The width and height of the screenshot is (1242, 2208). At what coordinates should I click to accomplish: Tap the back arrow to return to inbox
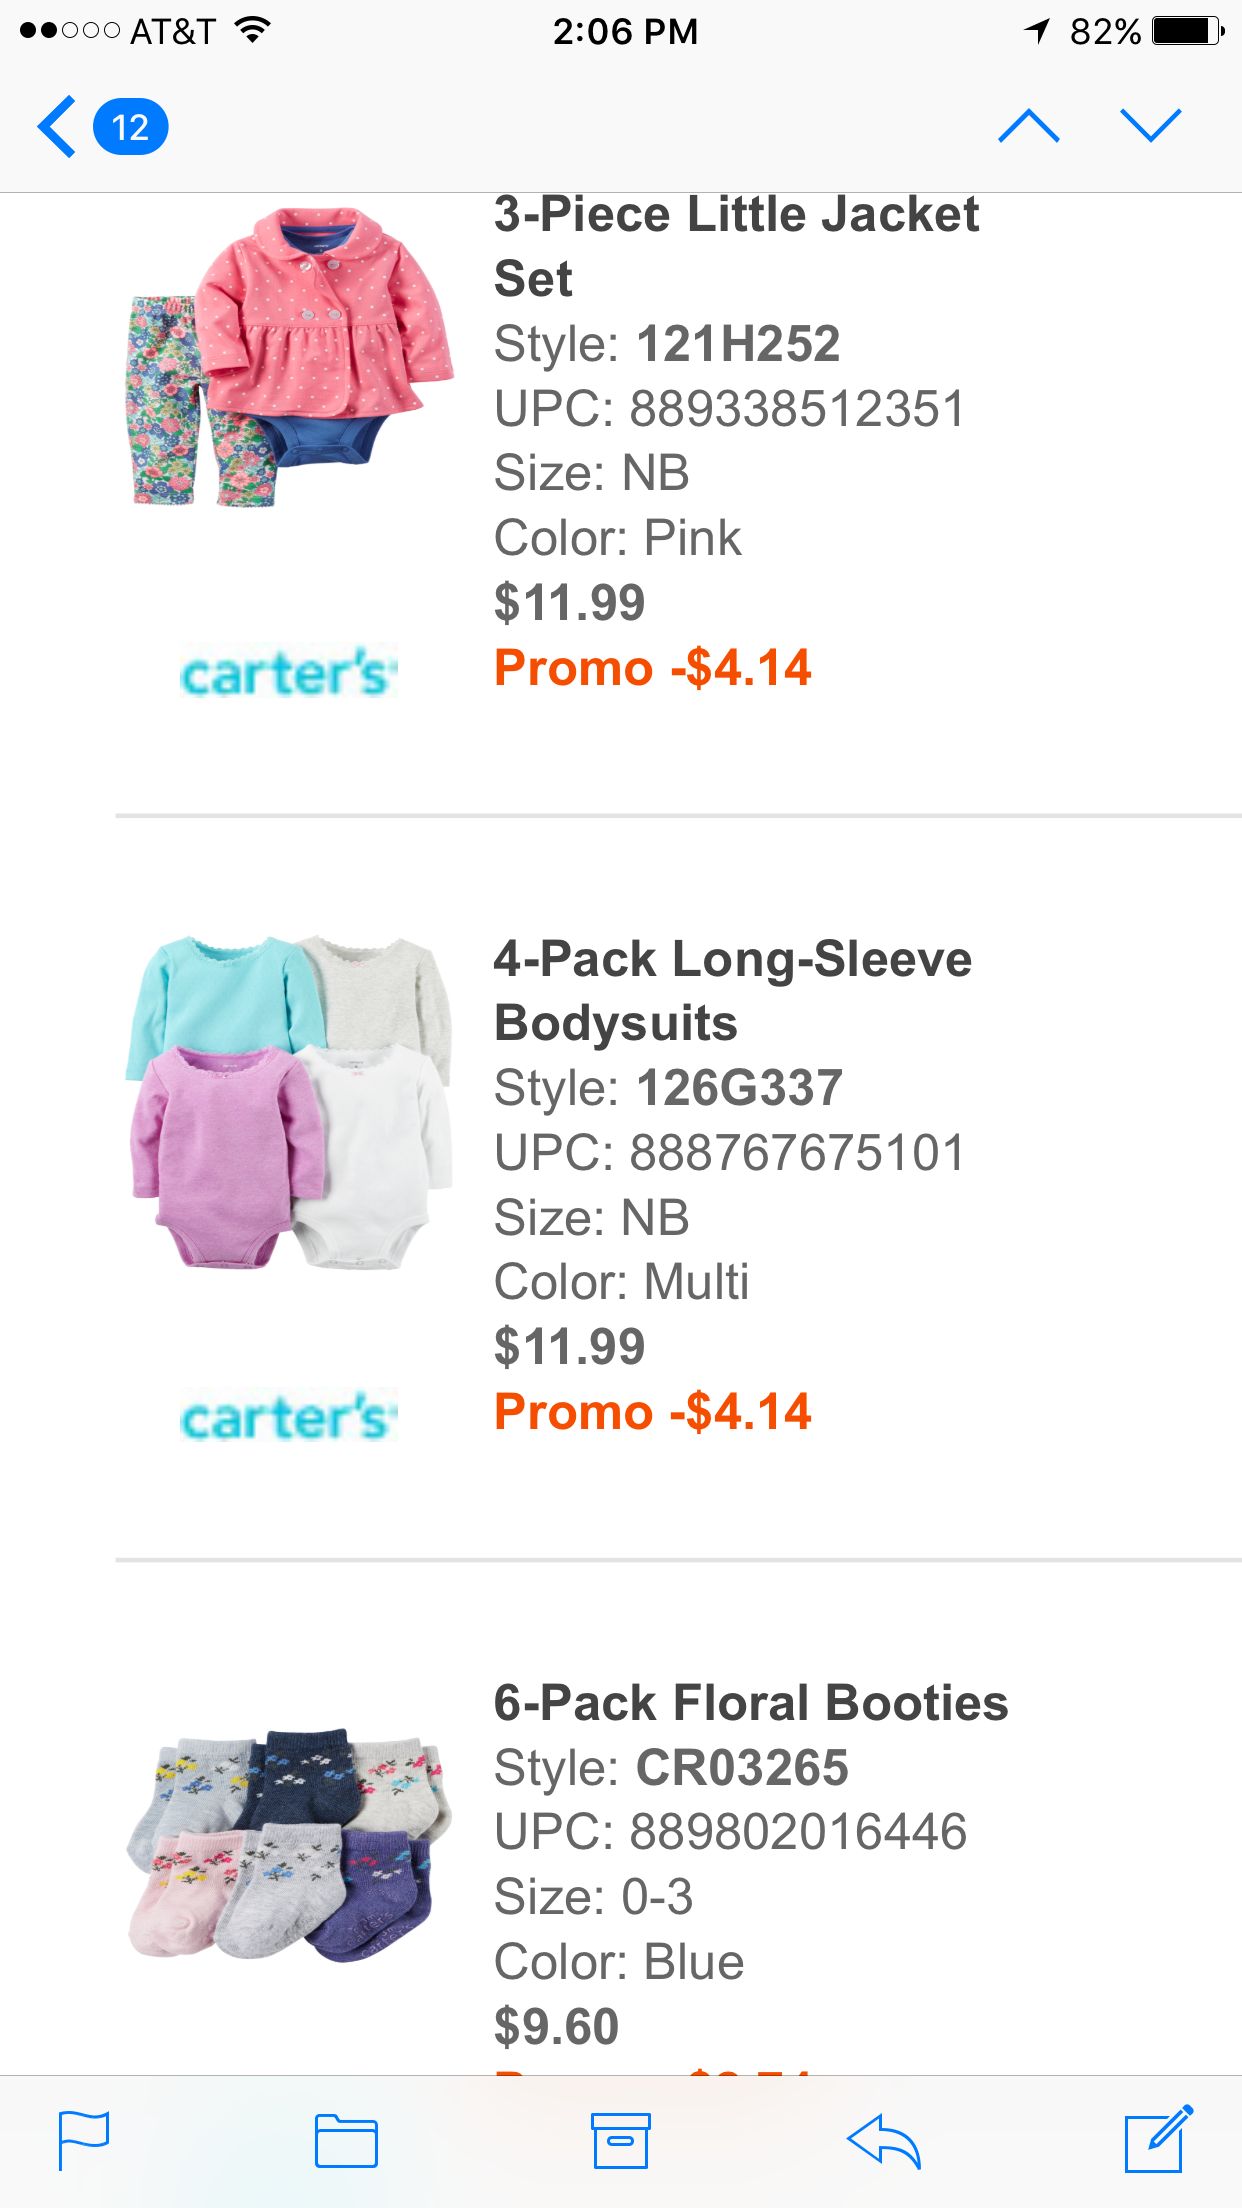click(57, 127)
